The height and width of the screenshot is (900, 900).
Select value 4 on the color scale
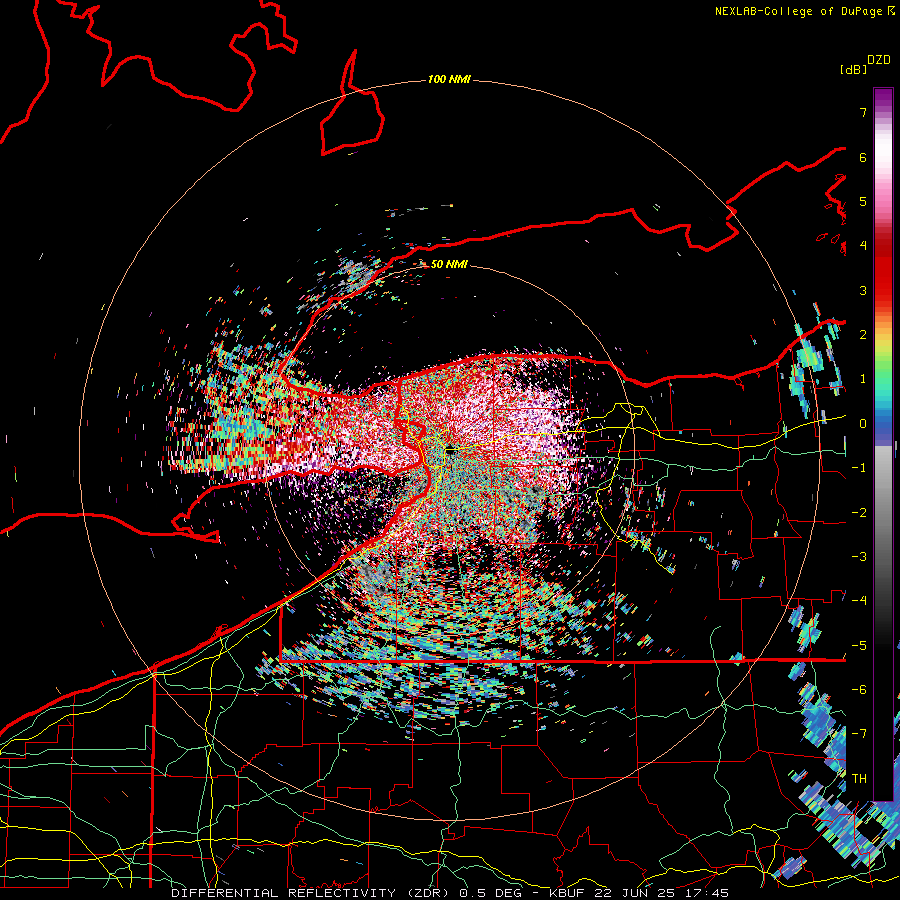pos(863,246)
